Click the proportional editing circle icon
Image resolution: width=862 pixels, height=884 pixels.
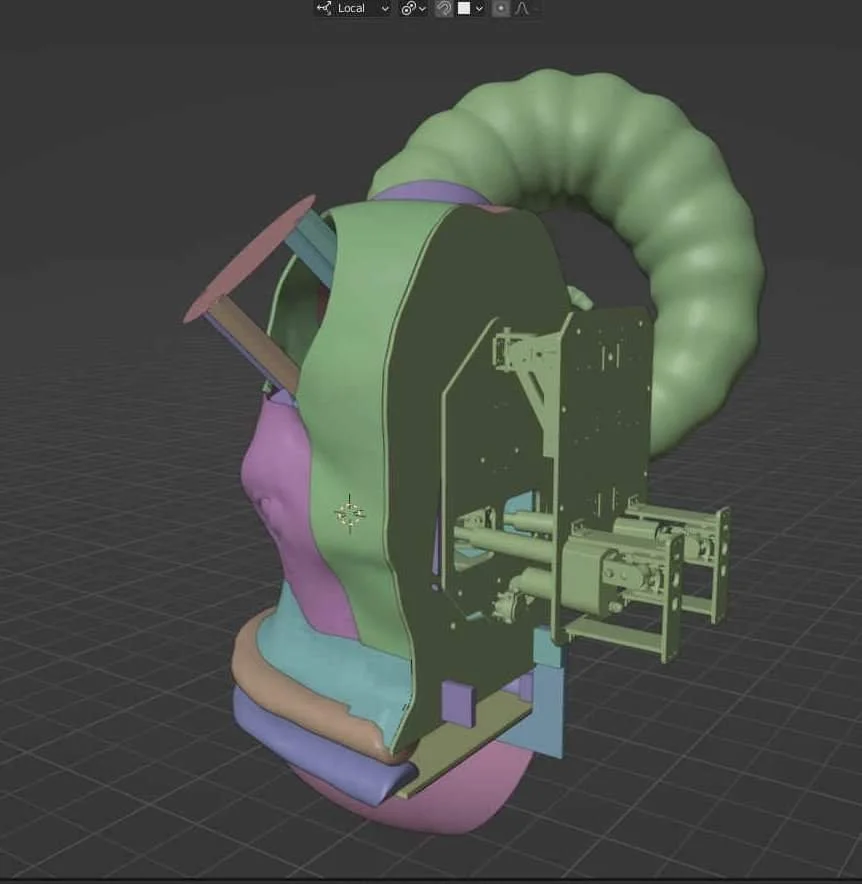click(x=501, y=8)
